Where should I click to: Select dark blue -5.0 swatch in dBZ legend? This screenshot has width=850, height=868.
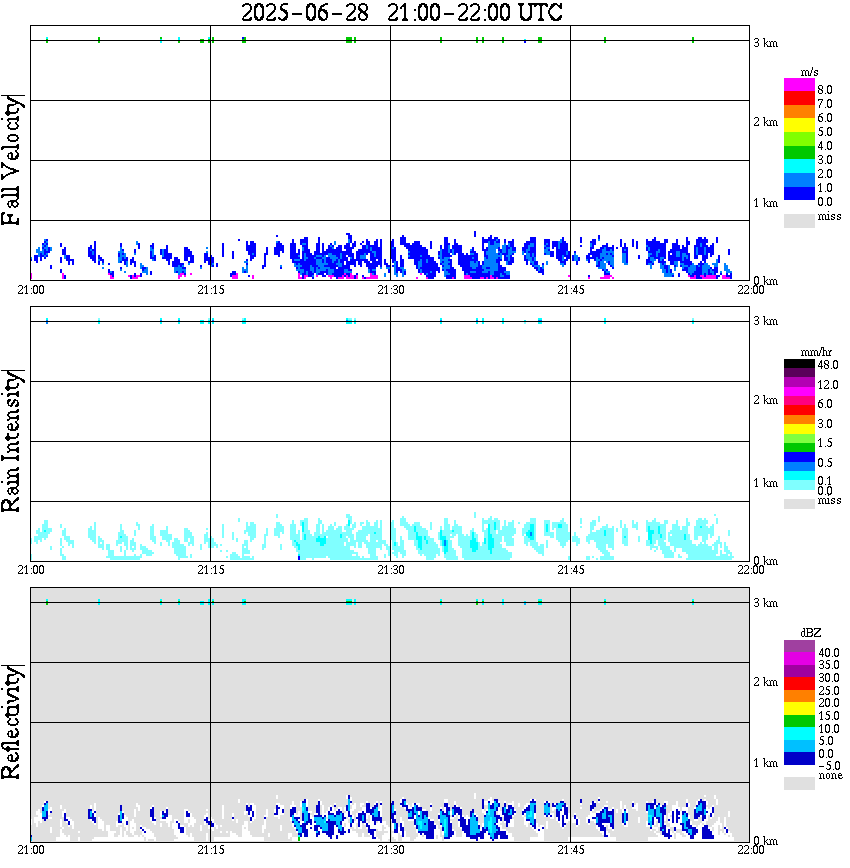799,758
